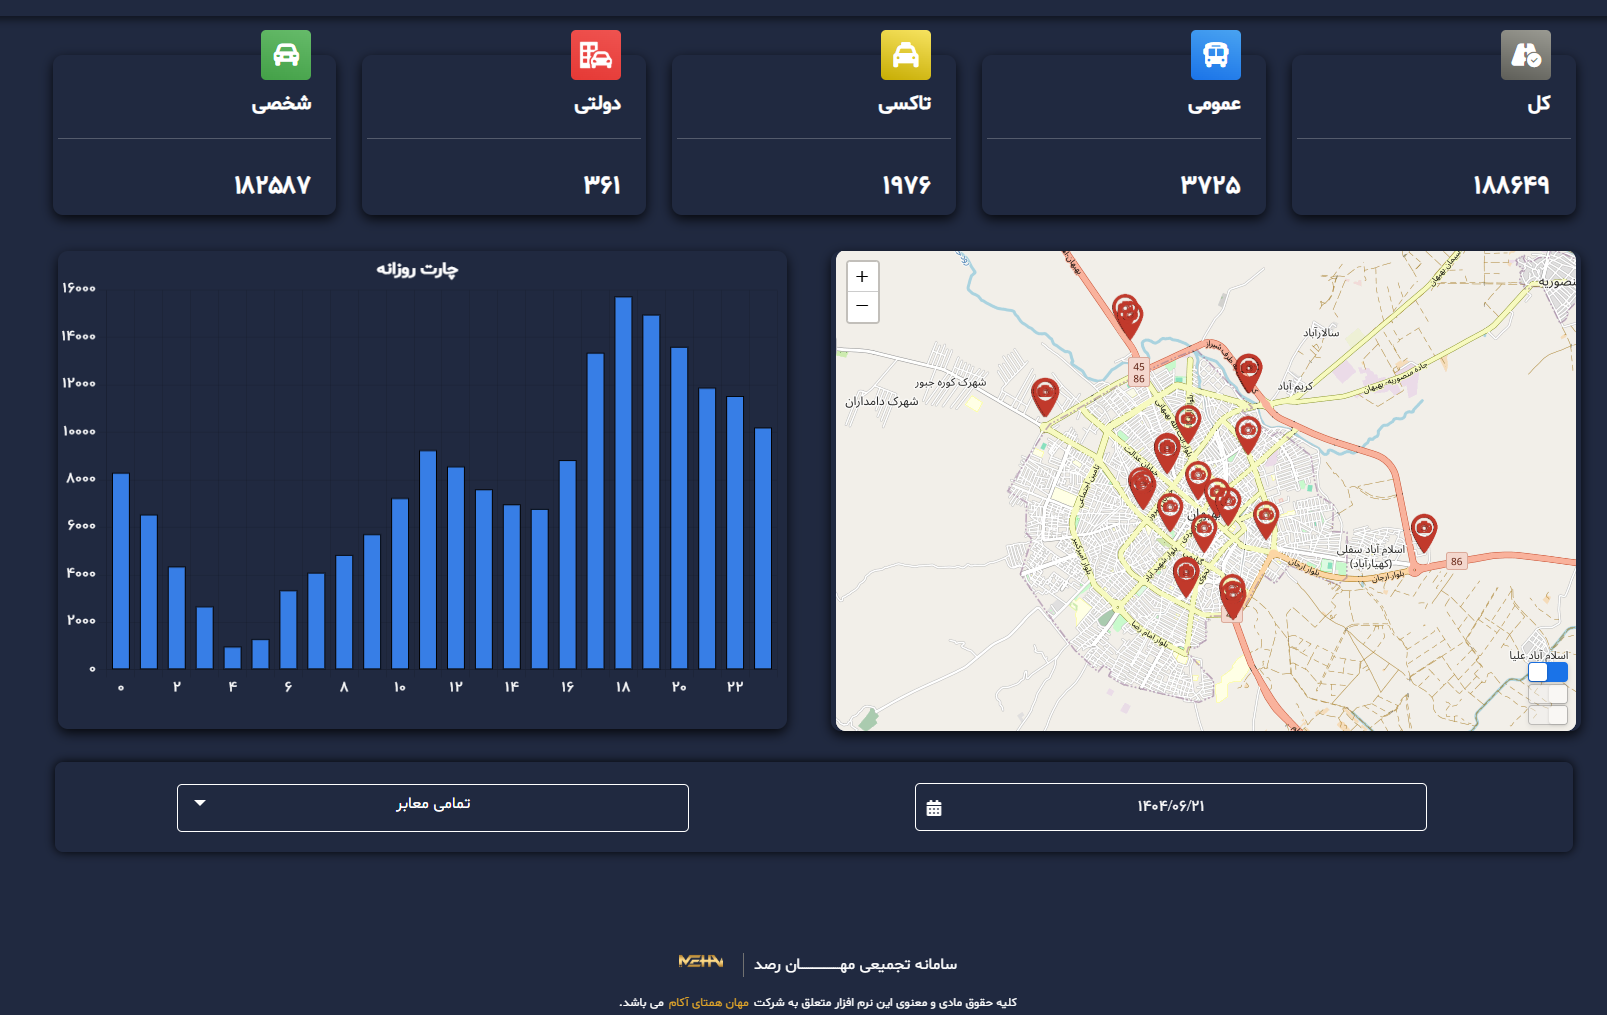Click the camera marker near شهرک کوره جبور
Viewport: 1607px width, 1015px height.
(x=1045, y=393)
